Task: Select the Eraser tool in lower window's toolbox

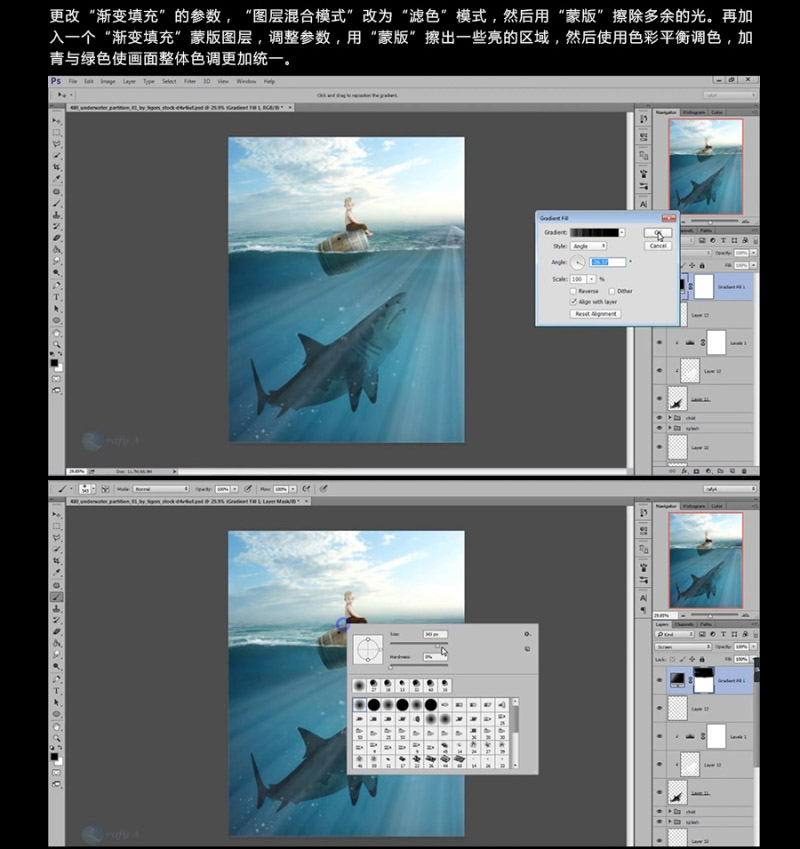Action: tap(57, 631)
